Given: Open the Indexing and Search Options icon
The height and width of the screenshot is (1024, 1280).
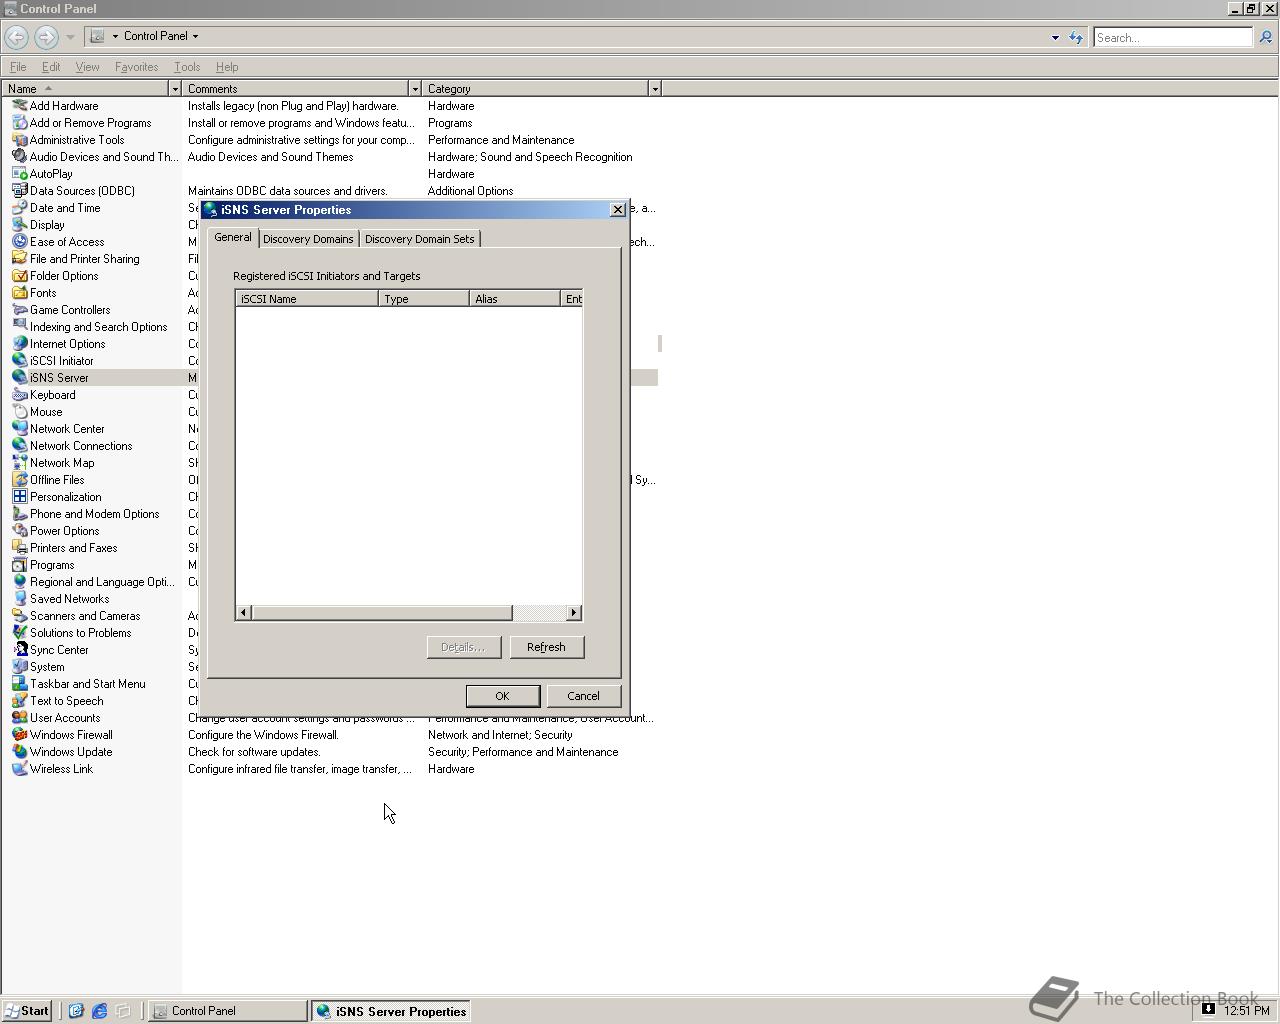Looking at the screenshot, I should 19,327.
